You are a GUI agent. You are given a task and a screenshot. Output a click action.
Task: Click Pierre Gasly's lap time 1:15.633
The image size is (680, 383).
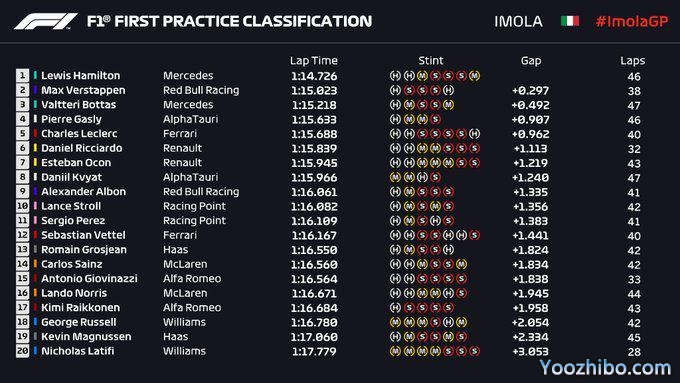pos(314,120)
